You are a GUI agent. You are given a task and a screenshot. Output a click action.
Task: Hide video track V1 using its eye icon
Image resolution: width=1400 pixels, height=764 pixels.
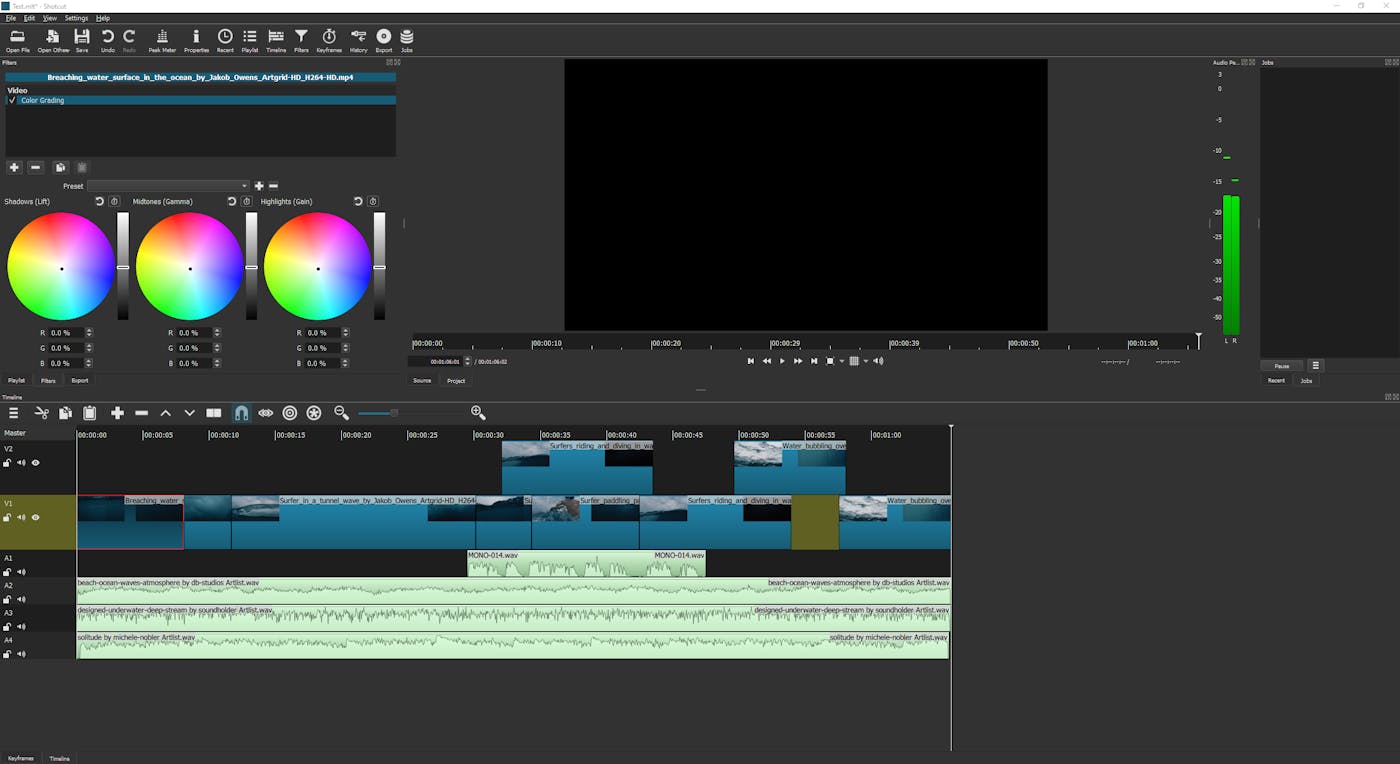(35, 517)
